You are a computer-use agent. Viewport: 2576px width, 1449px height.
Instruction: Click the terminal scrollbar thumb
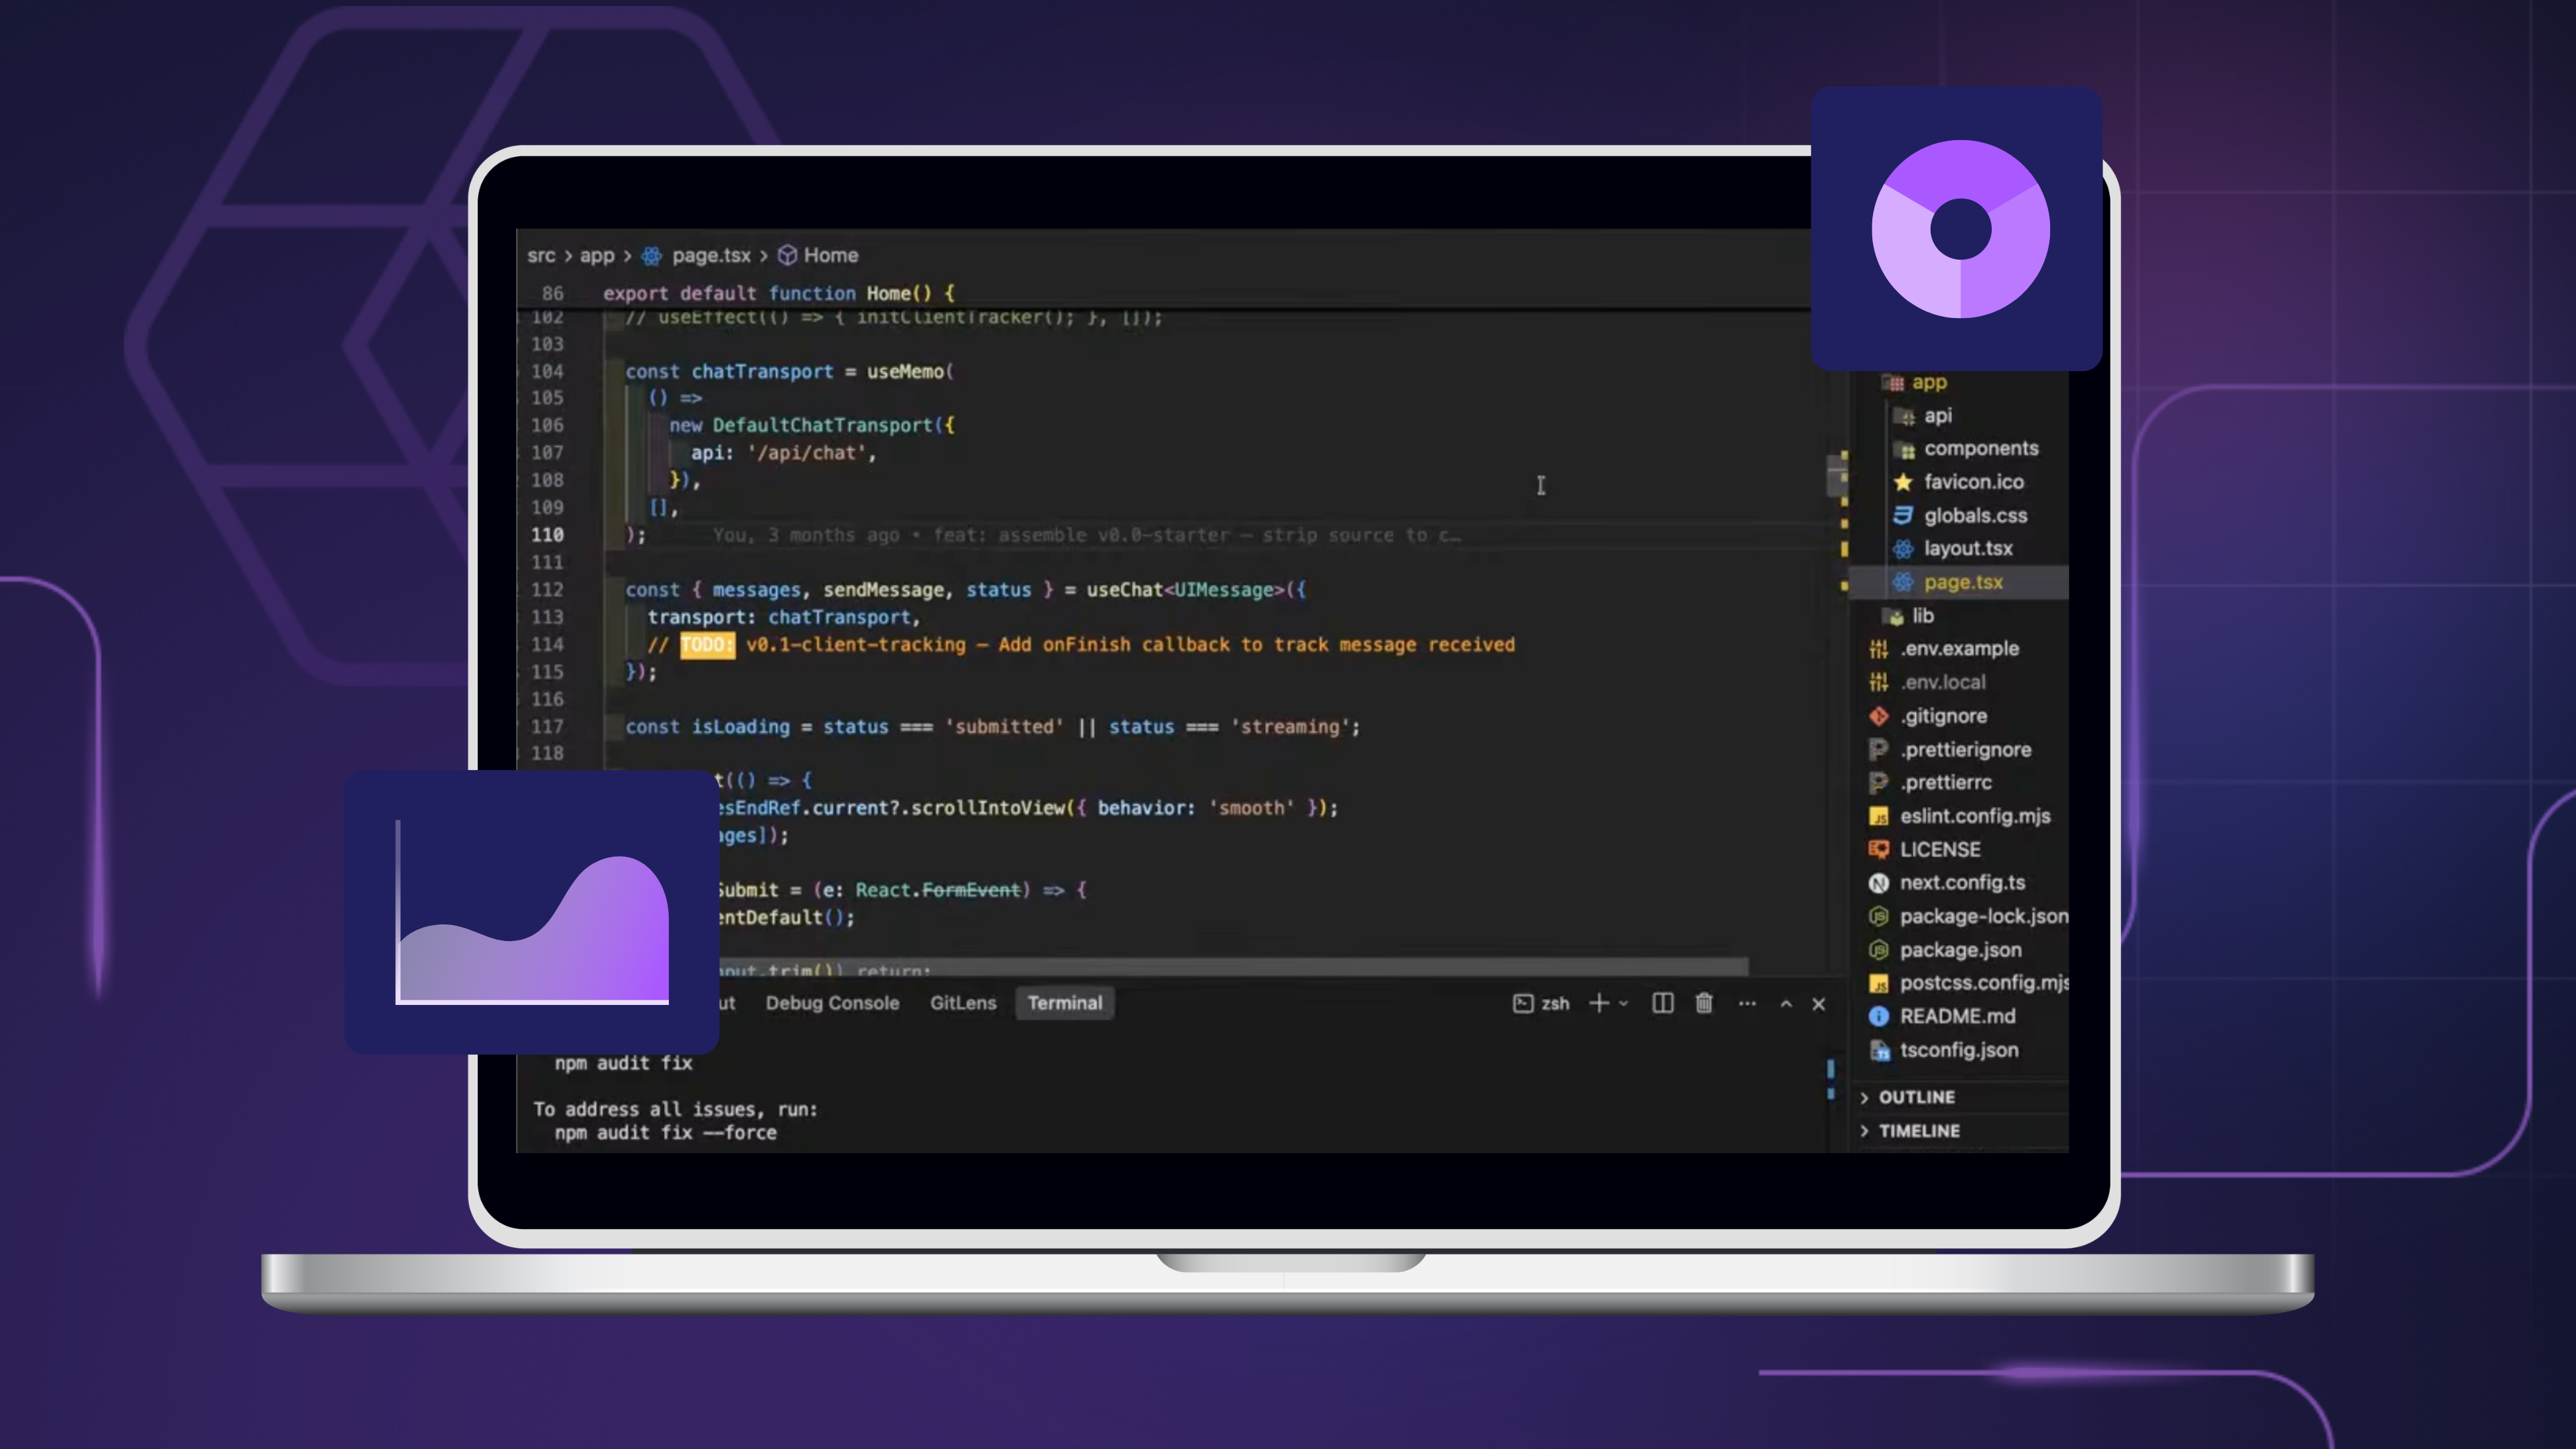click(1831, 1069)
